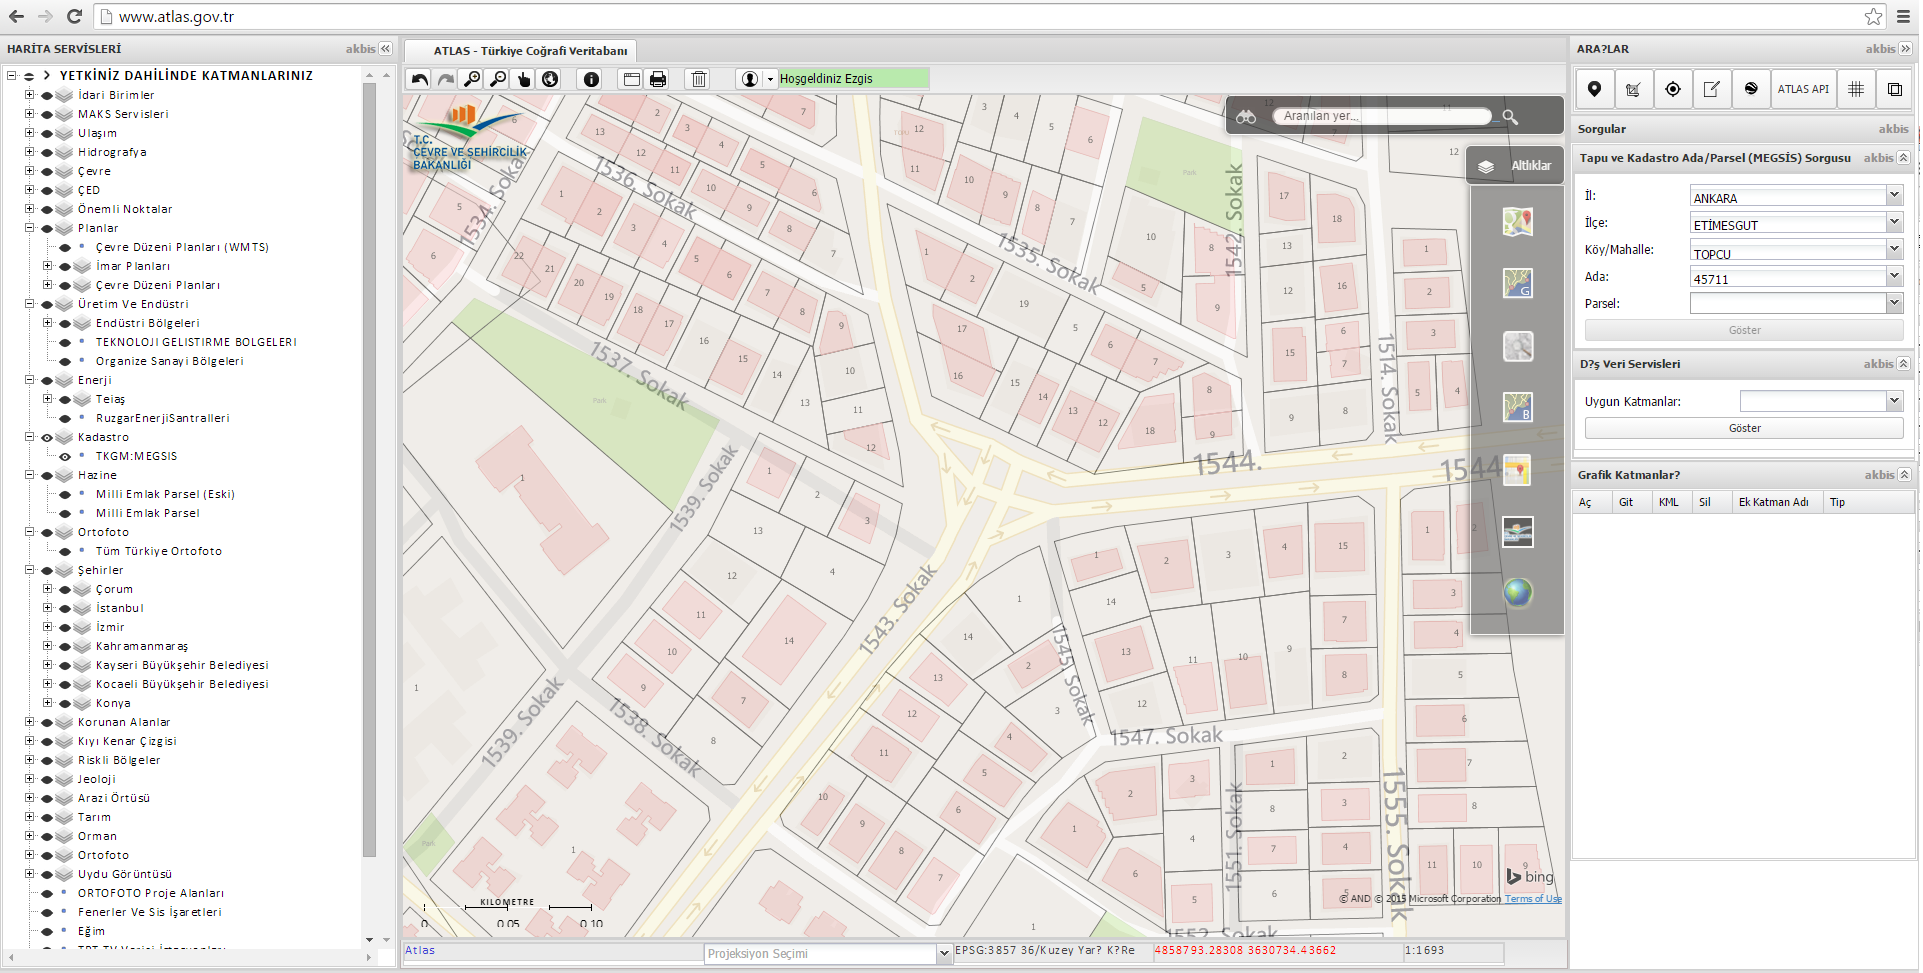Go back using browser back arrow
This screenshot has height=973, width=1923.
click(16, 16)
